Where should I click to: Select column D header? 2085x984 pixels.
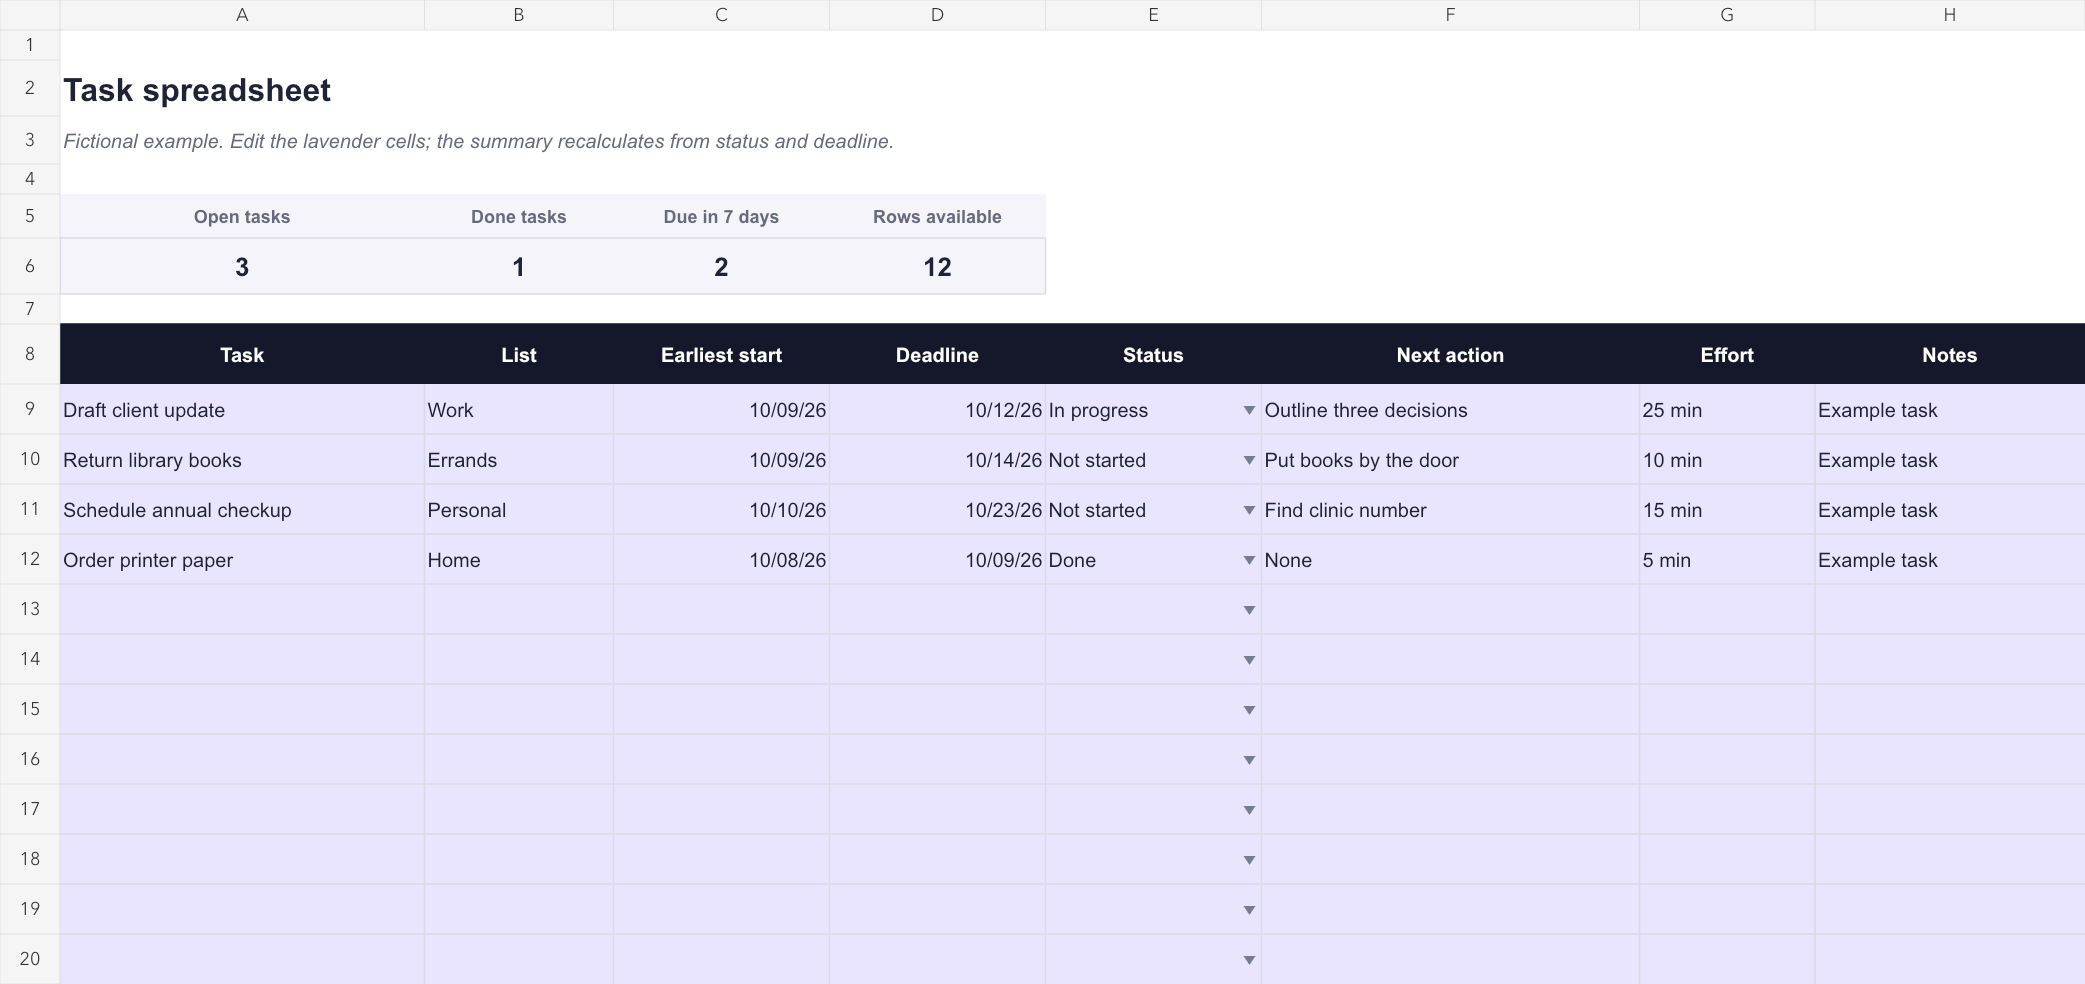pos(937,15)
